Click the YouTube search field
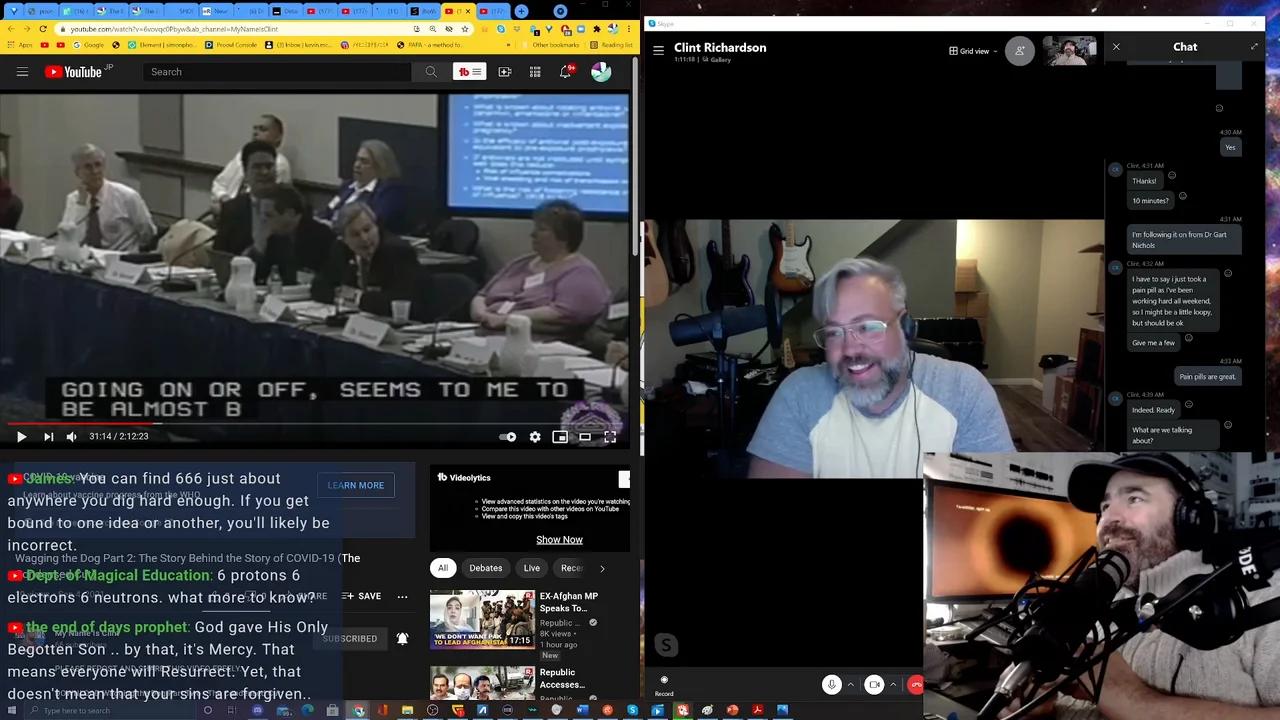1280x720 pixels. tap(280, 72)
